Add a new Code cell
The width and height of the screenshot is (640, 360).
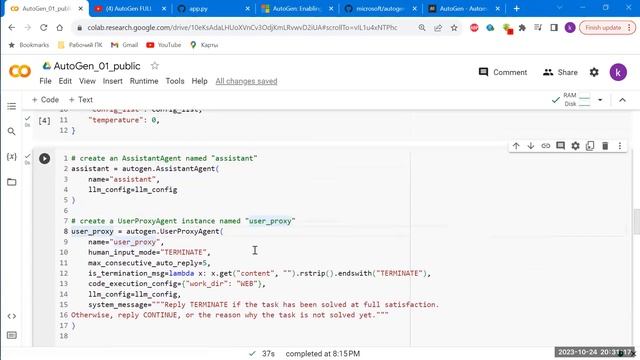(x=45, y=100)
